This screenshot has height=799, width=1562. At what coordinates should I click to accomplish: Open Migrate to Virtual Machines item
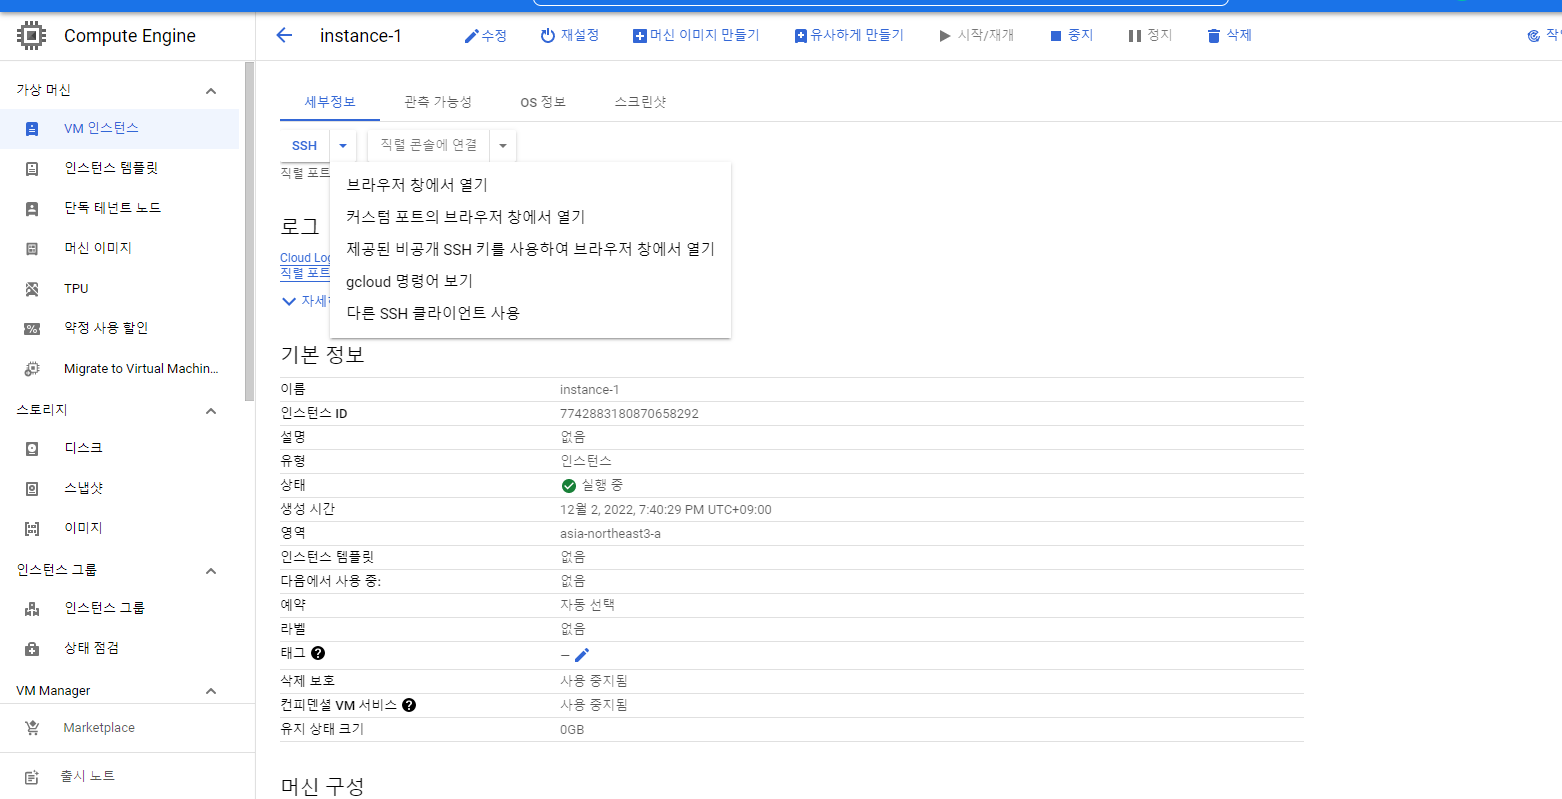120,369
